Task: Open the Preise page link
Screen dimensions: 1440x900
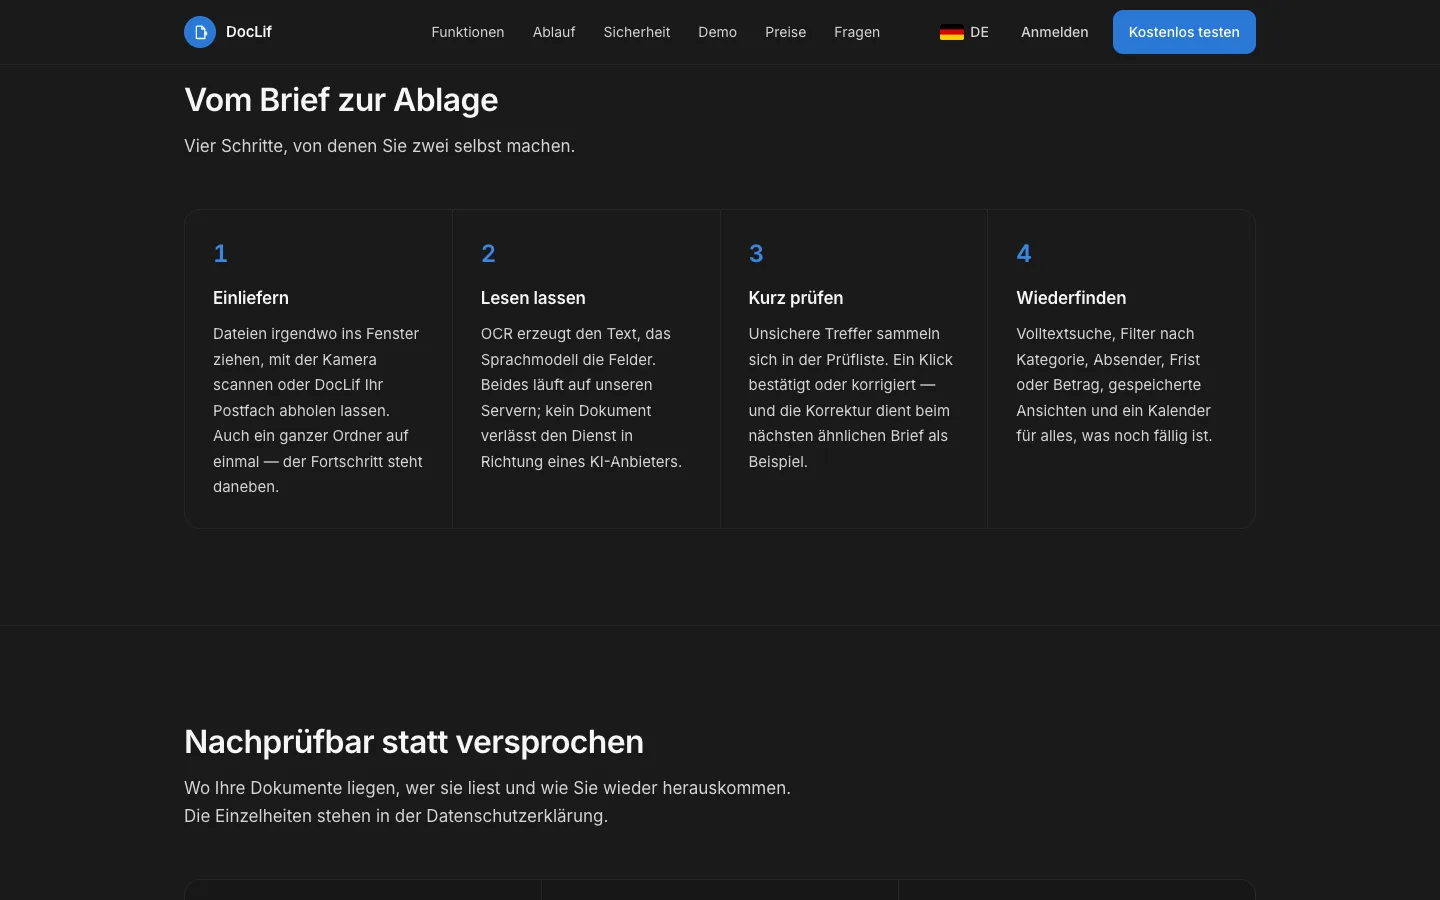Action: (x=786, y=32)
